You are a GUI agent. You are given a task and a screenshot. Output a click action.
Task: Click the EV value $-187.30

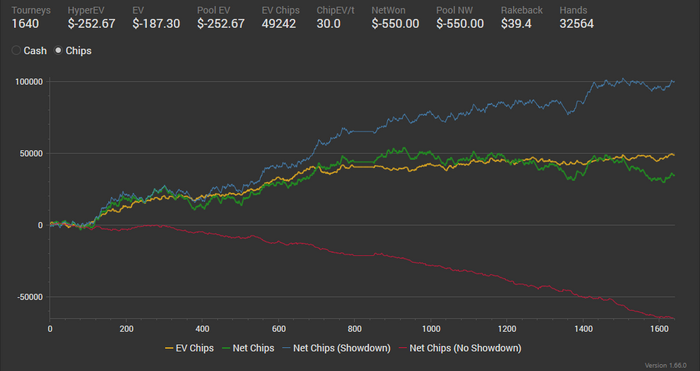tap(156, 24)
